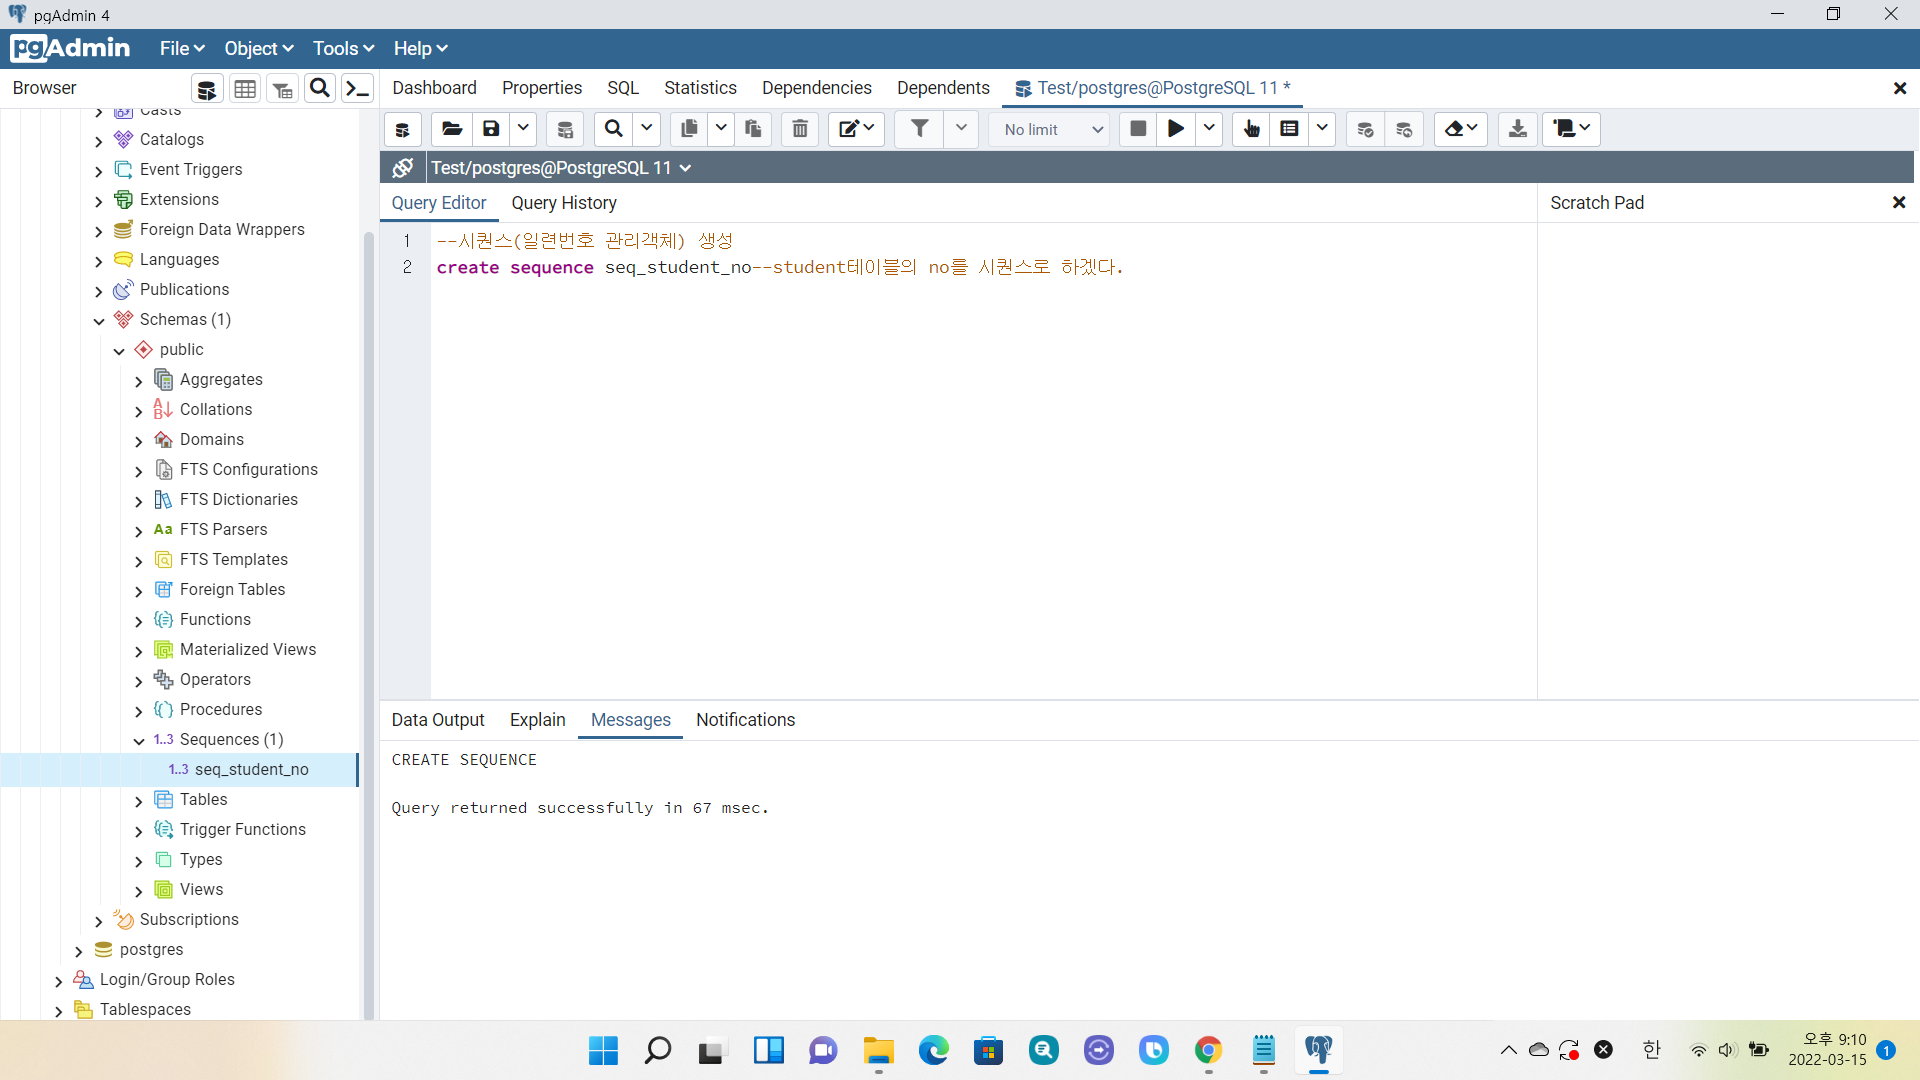The height and width of the screenshot is (1080, 1920).
Task: Collapse the Sequences (1) tree node
Action: pyautogui.click(x=139, y=740)
